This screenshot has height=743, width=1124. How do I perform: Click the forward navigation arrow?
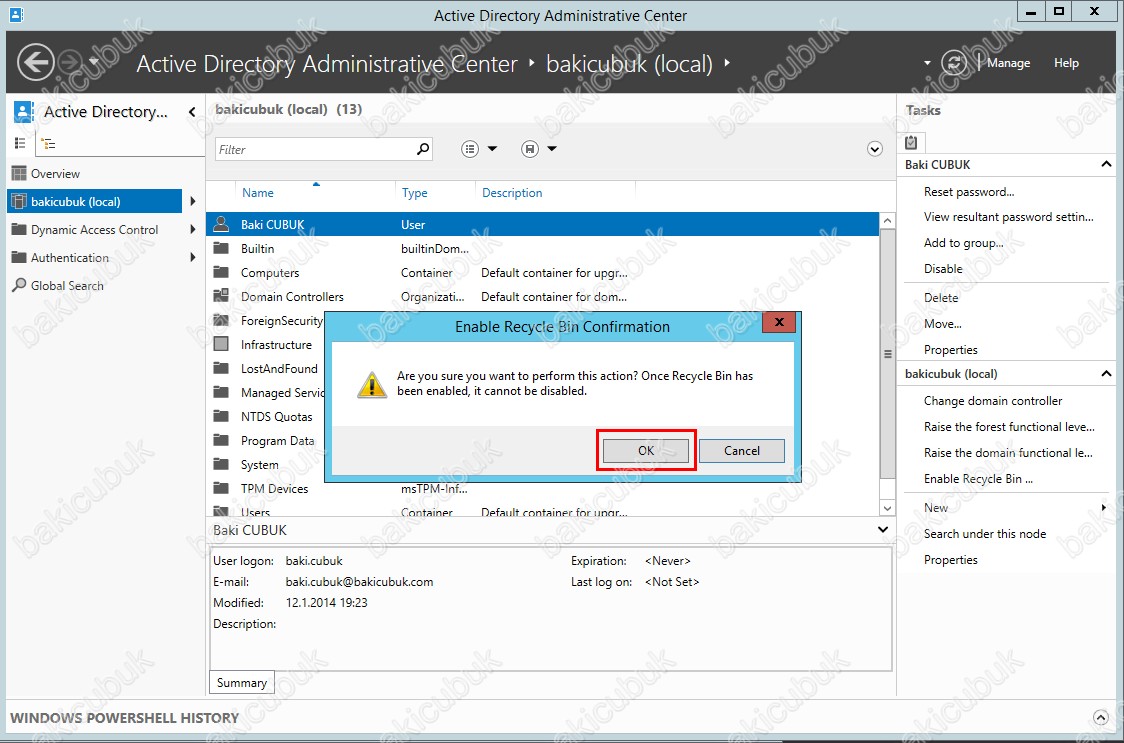tap(70, 62)
